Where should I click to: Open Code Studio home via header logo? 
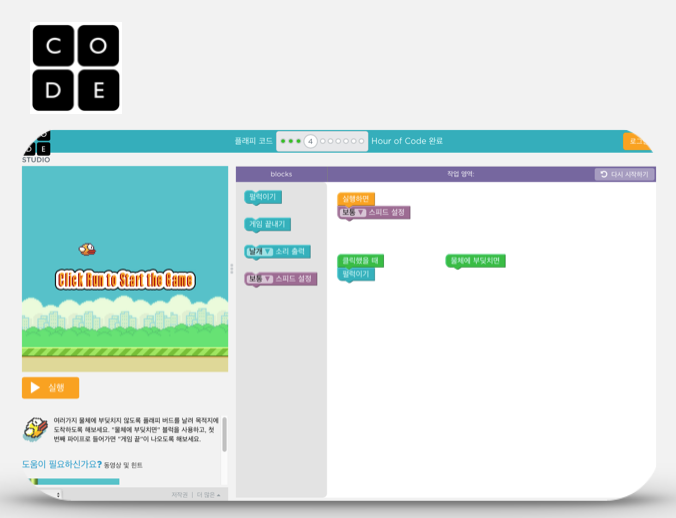click(x=36, y=147)
